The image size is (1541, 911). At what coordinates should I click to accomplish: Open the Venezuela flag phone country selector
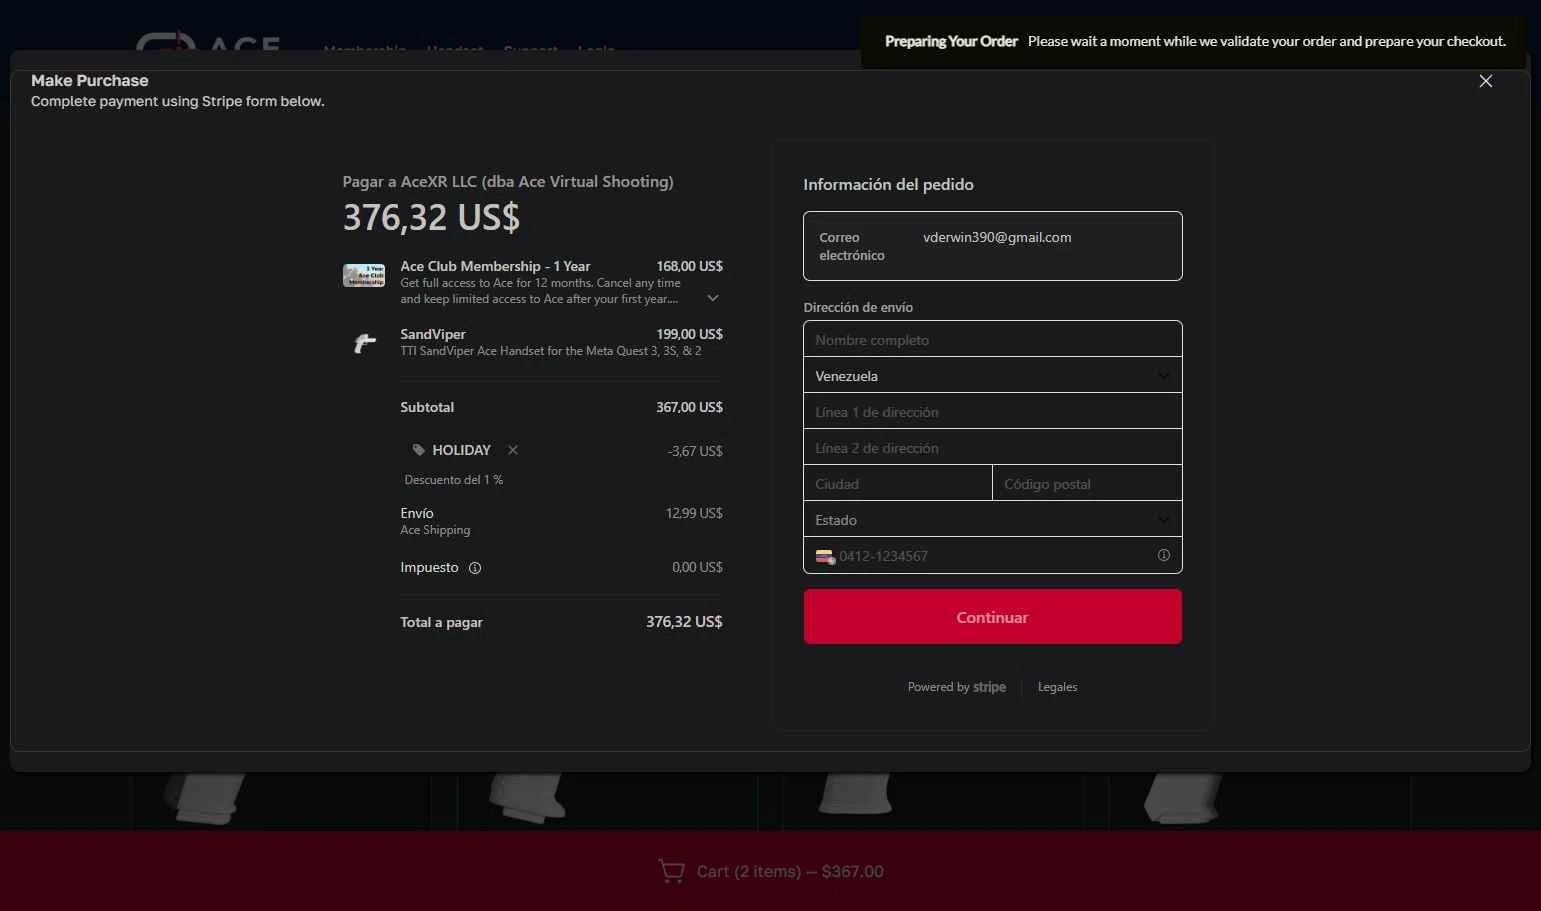pos(825,557)
